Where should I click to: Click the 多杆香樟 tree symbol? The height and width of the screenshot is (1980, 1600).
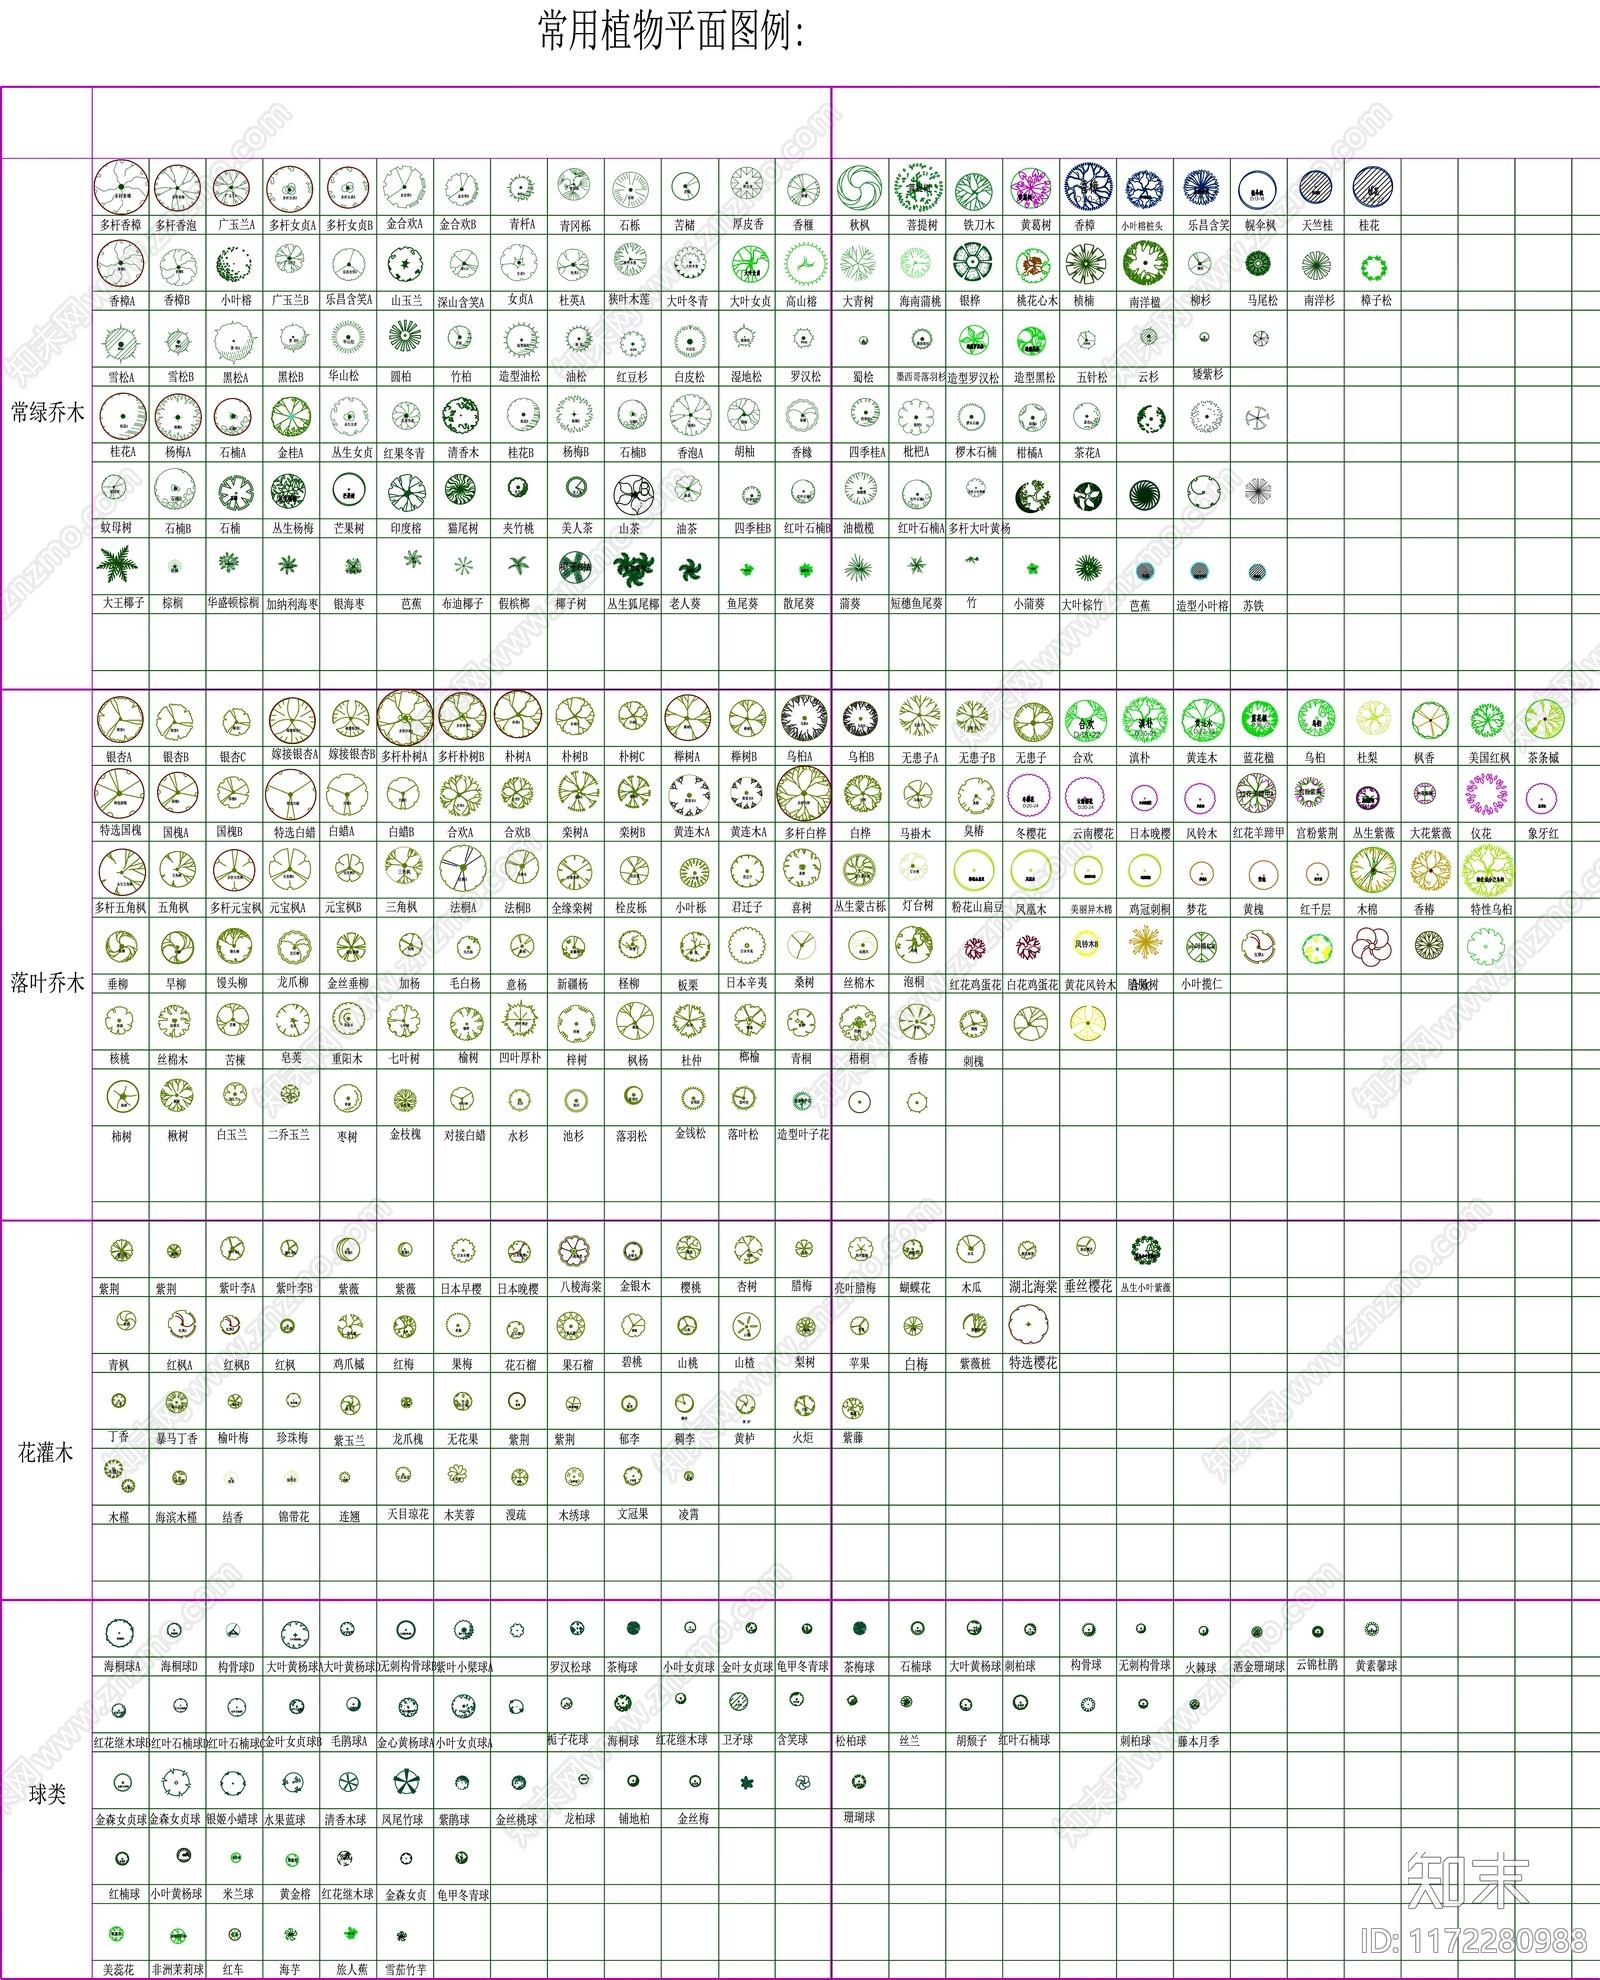click(x=121, y=188)
